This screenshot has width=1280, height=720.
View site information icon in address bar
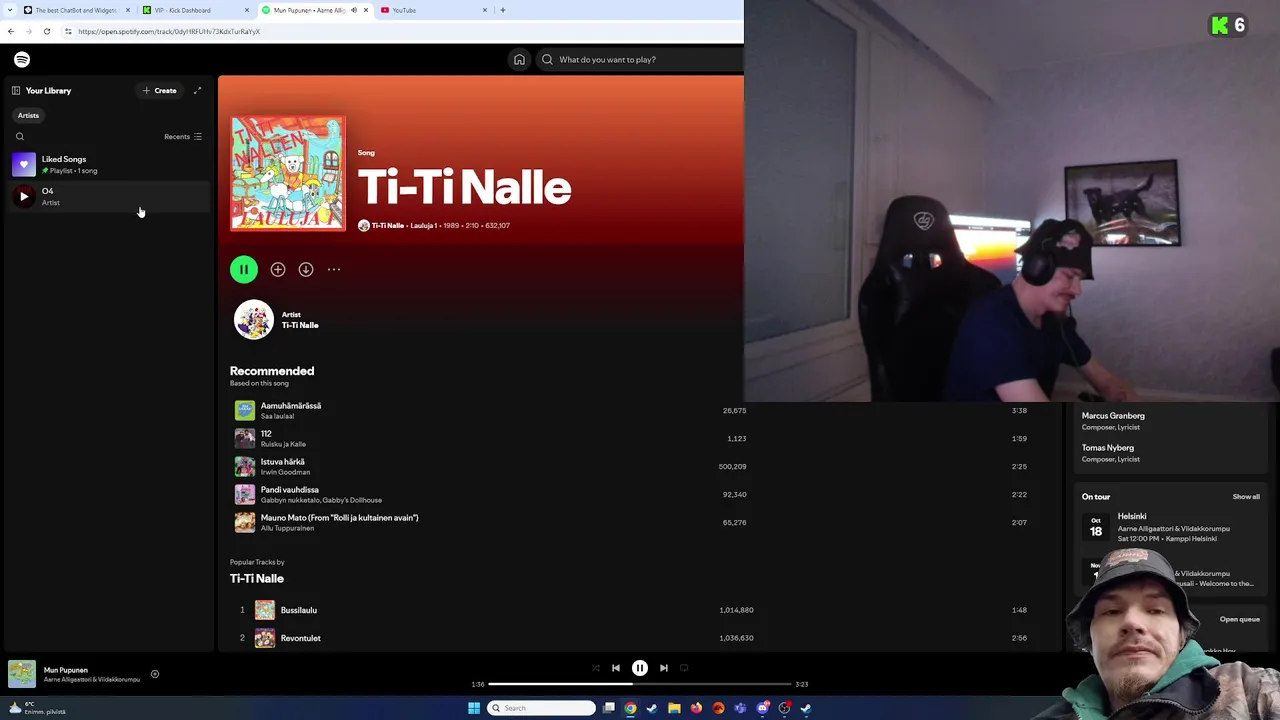tap(68, 31)
